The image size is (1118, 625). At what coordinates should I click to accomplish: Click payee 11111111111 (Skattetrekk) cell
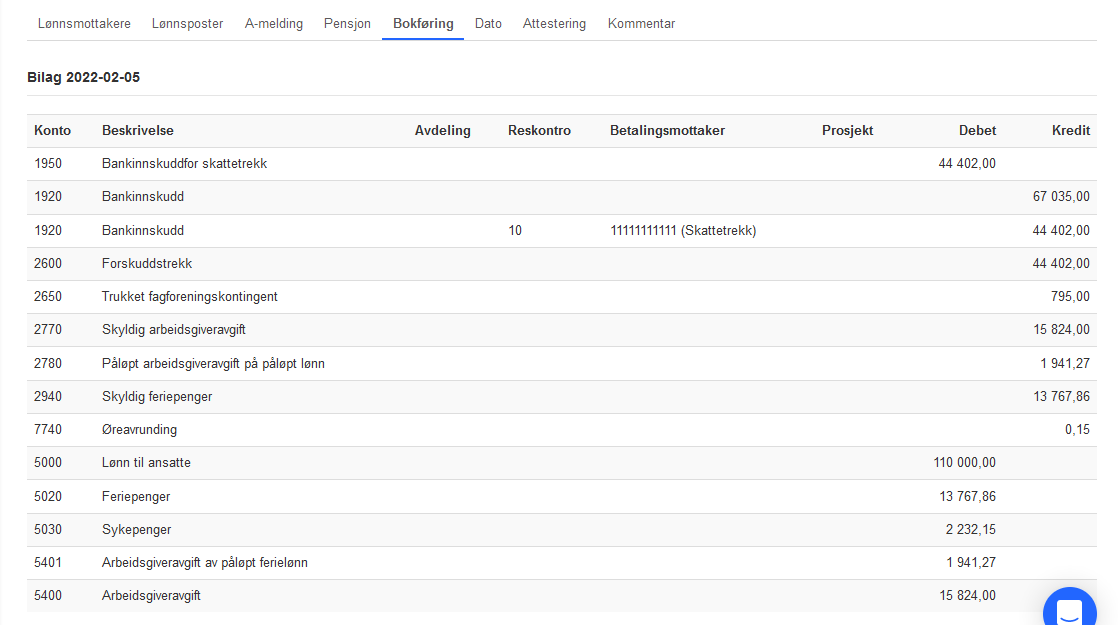click(x=683, y=231)
